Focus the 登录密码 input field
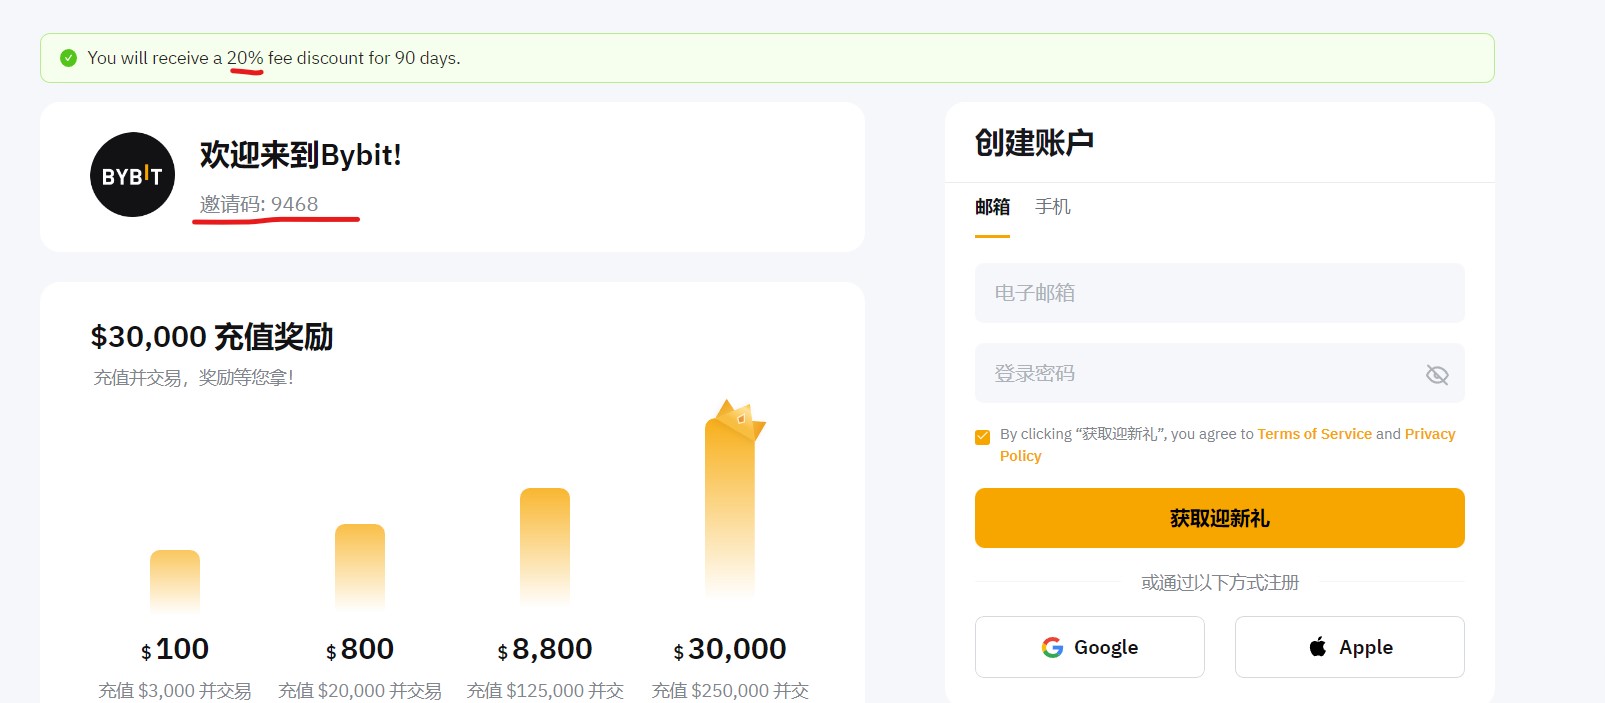This screenshot has width=1605, height=703. (x=1219, y=373)
